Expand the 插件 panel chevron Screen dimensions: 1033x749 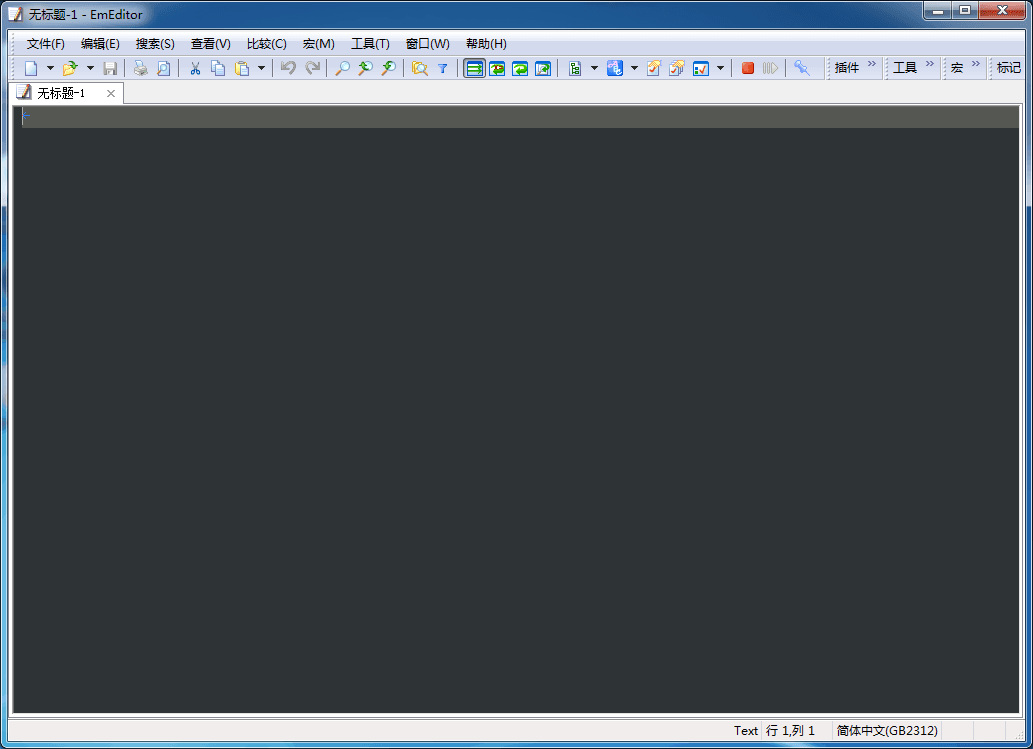[x=873, y=65]
